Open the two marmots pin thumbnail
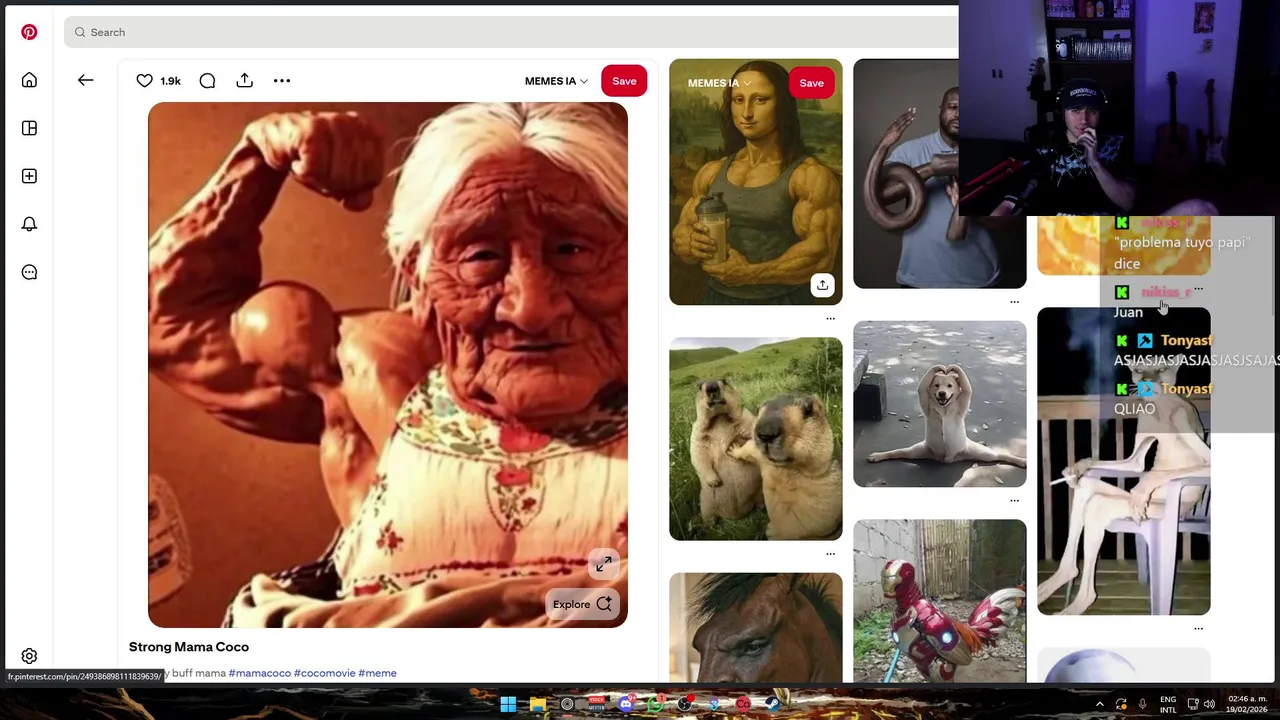This screenshot has width=1280, height=720. (756, 439)
